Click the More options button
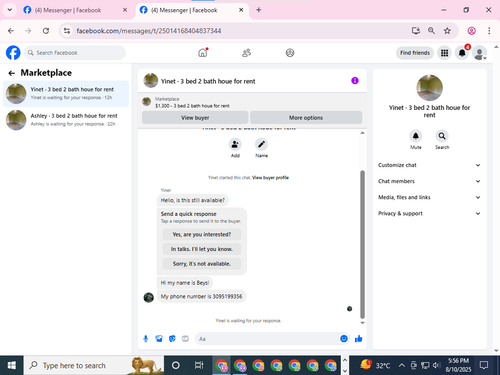 point(306,118)
